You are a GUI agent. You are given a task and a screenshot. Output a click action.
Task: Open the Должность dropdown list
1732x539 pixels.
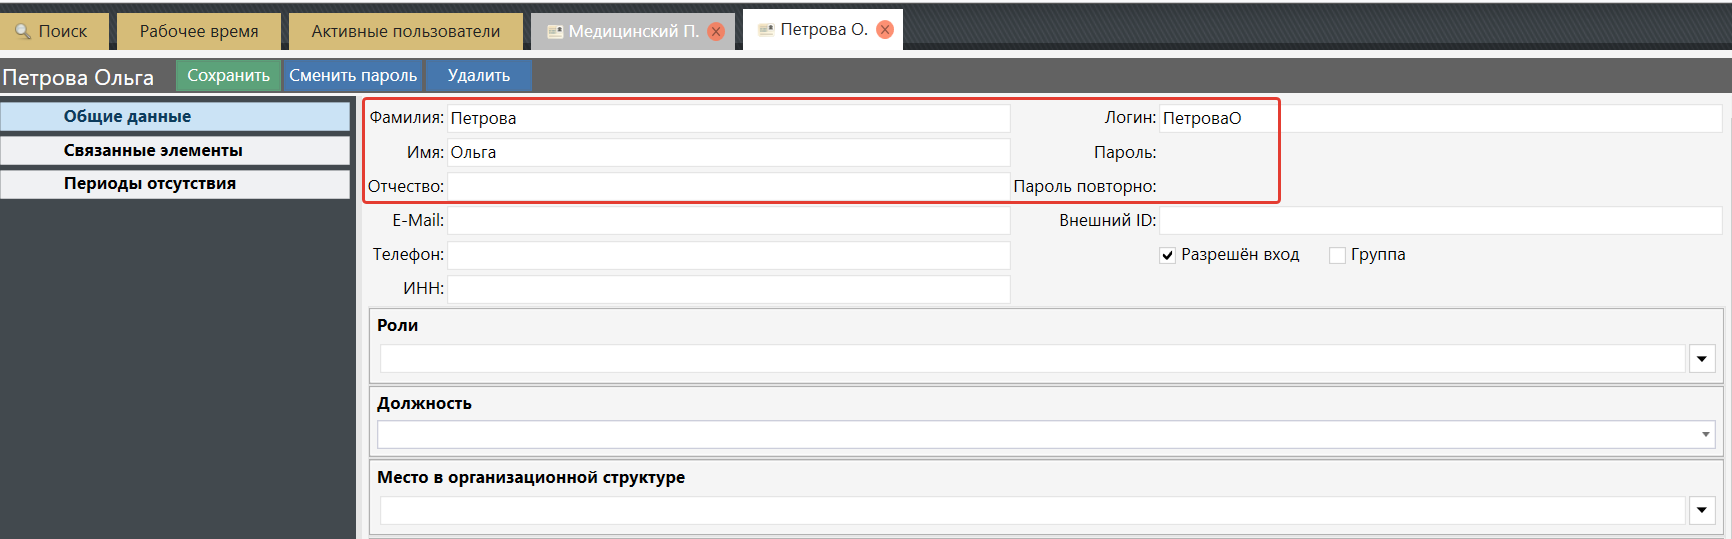tap(1705, 435)
